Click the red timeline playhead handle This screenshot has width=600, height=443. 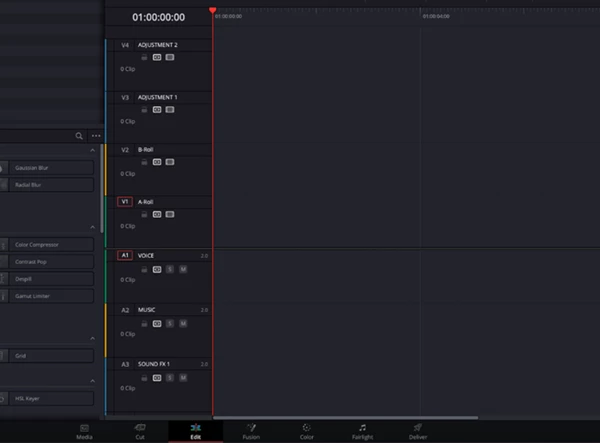point(213,10)
